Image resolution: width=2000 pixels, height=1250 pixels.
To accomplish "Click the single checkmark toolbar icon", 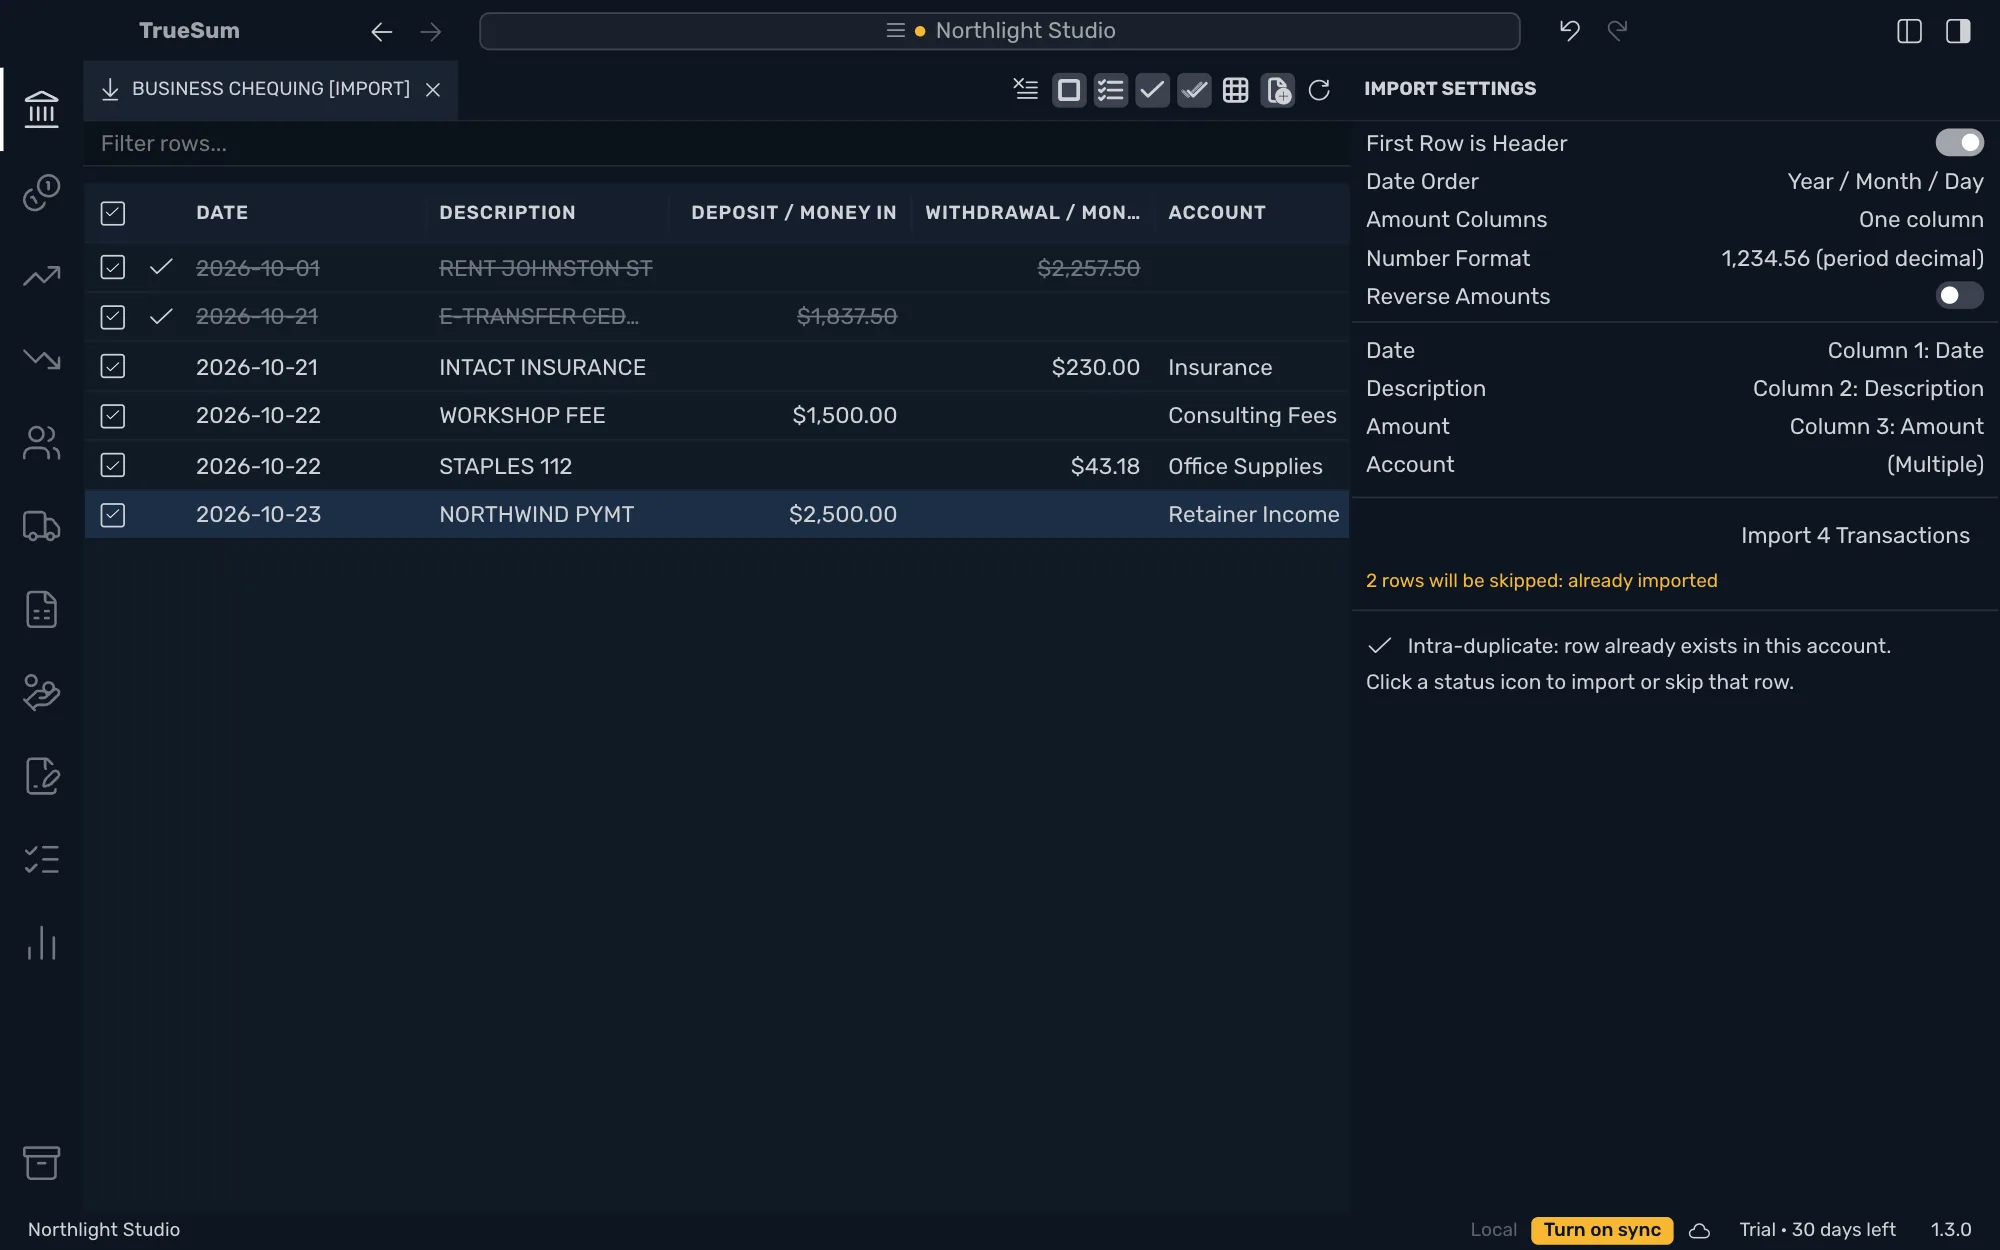I will pyautogui.click(x=1152, y=90).
